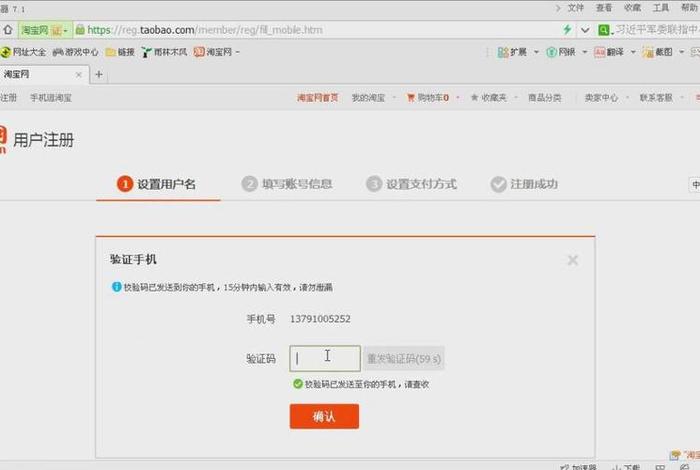The width and height of the screenshot is (700, 470).
Task: Click the orange 确认 button
Action: pos(324,416)
